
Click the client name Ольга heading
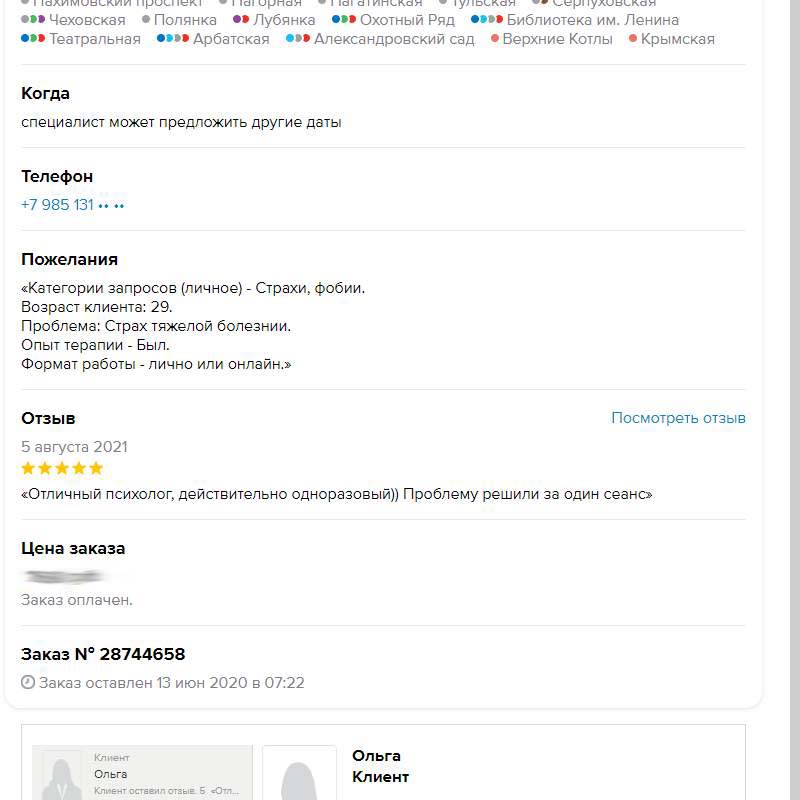pos(376,756)
